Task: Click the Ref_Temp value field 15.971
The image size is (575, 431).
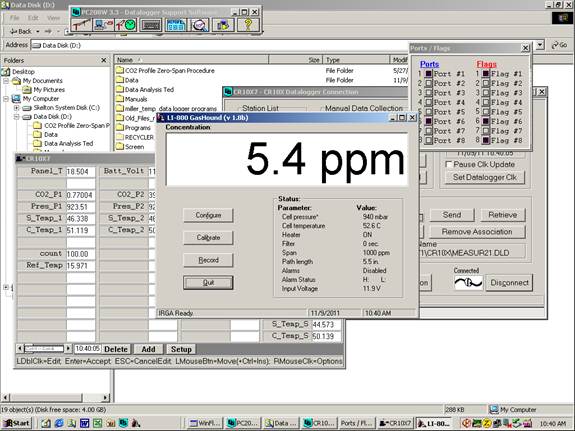Action: pyautogui.click(x=80, y=266)
